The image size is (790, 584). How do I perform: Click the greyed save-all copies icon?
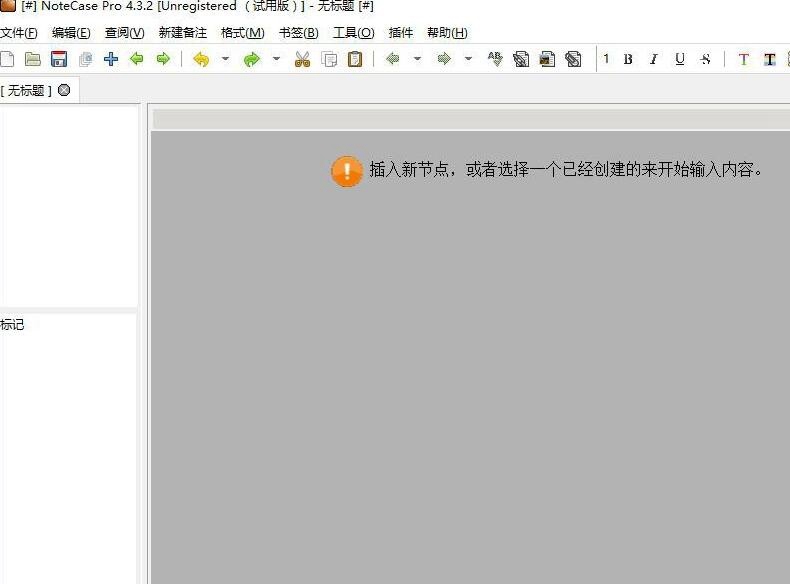[x=85, y=59]
